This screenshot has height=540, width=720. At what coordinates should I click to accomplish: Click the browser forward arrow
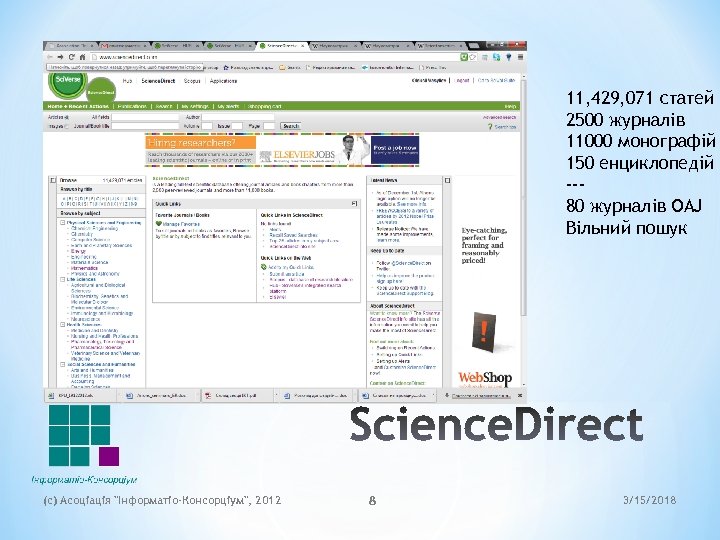tap(60, 57)
